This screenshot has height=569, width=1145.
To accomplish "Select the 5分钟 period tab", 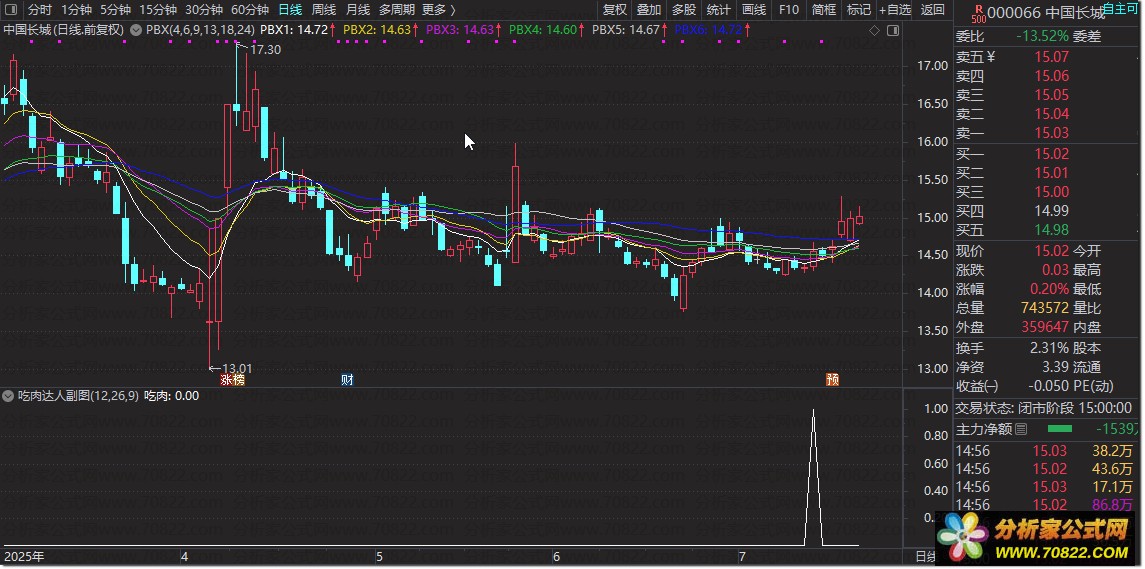I will (x=115, y=9).
